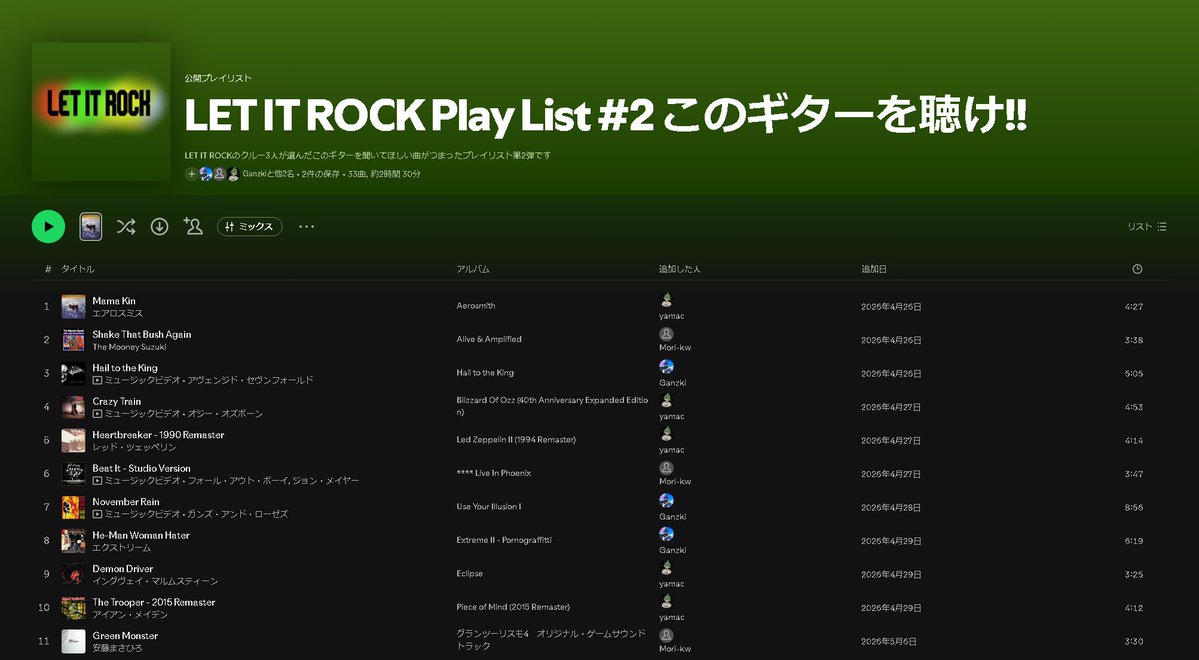Select the Hail to the King track title
The image size is (1199, 660).
pos(125,368)
